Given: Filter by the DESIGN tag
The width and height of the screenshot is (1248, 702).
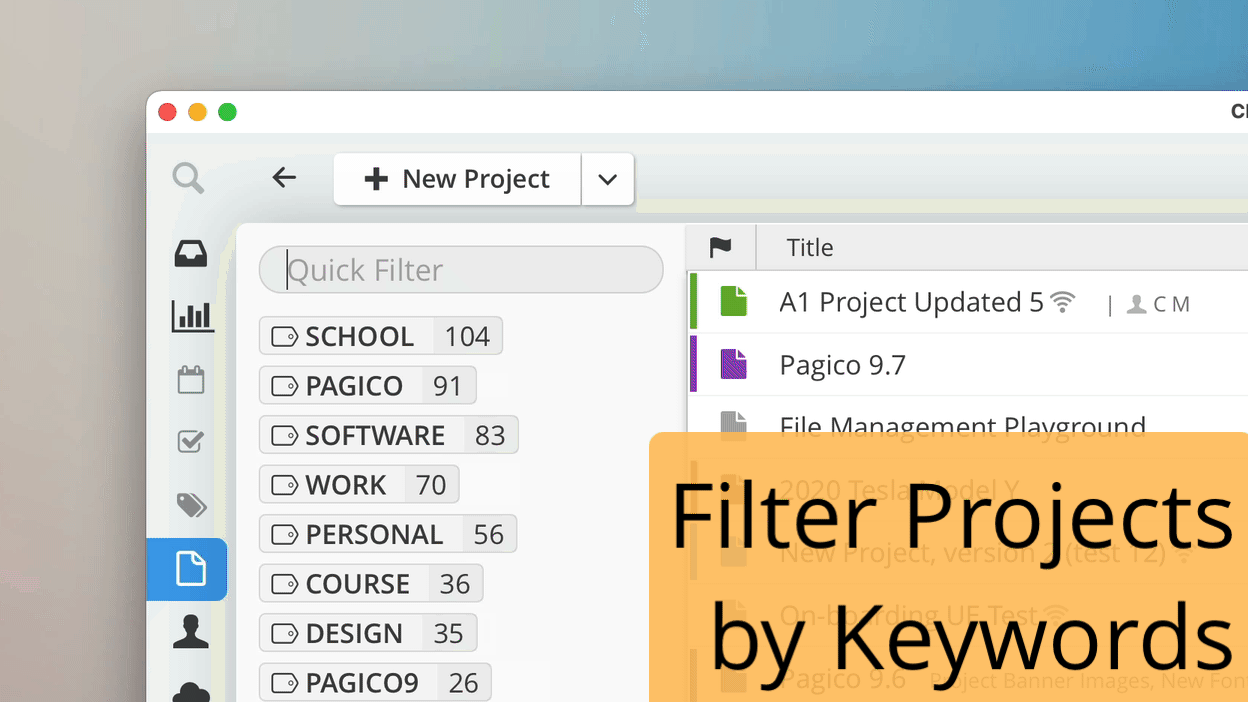Looking at the screenshot, I should point(368,633).
